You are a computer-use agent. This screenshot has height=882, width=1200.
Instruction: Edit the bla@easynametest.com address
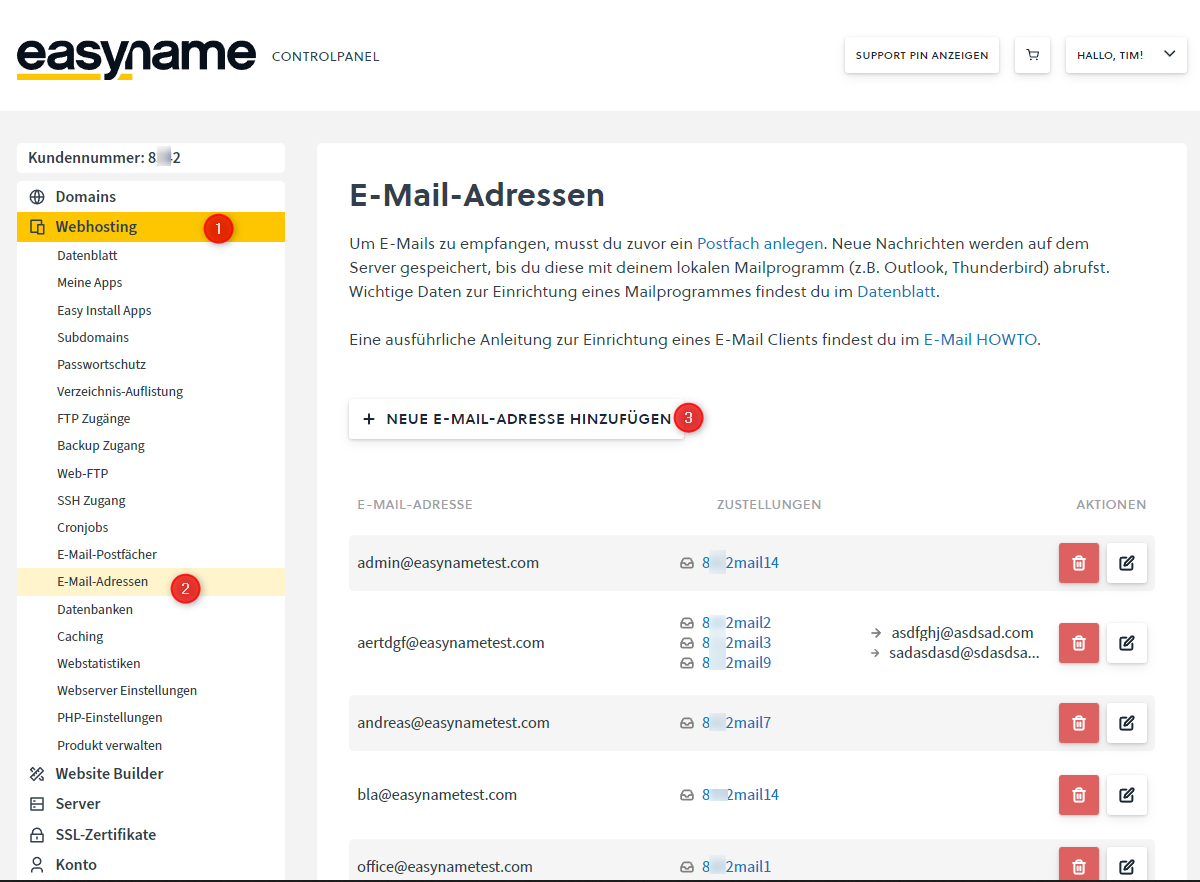1126,795
